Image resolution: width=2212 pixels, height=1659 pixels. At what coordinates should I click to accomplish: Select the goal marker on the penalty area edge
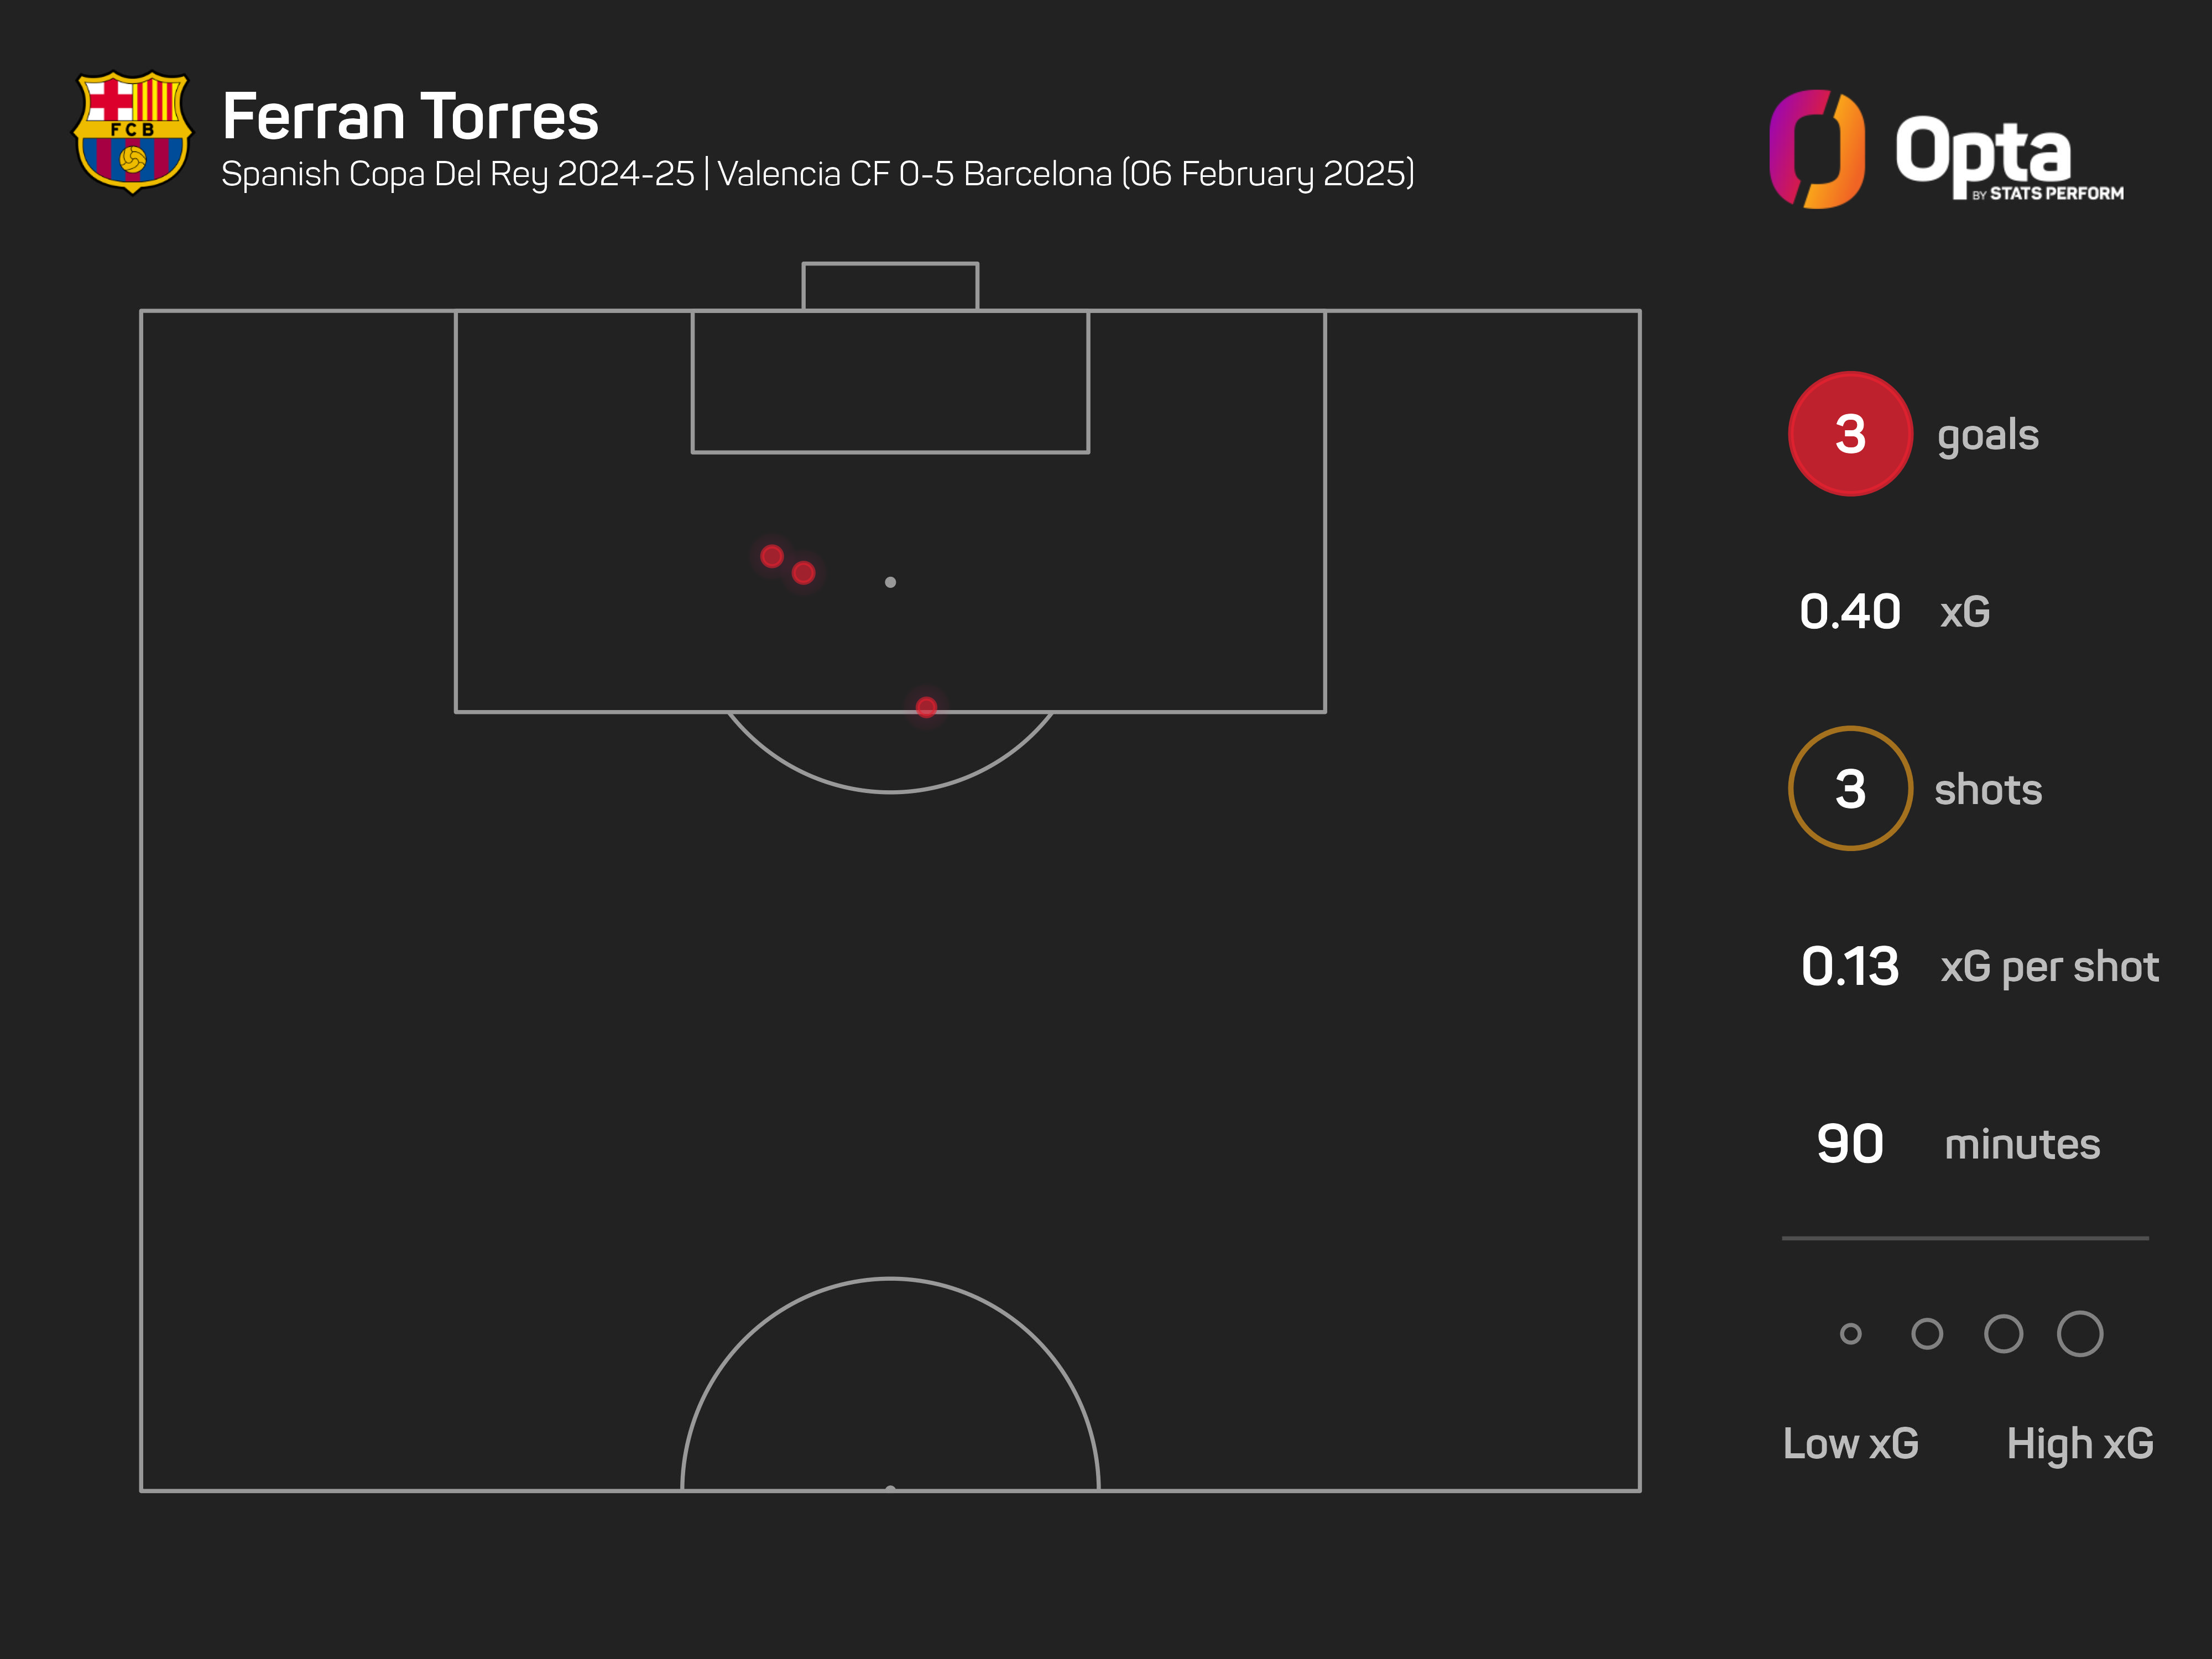point(926,707)
